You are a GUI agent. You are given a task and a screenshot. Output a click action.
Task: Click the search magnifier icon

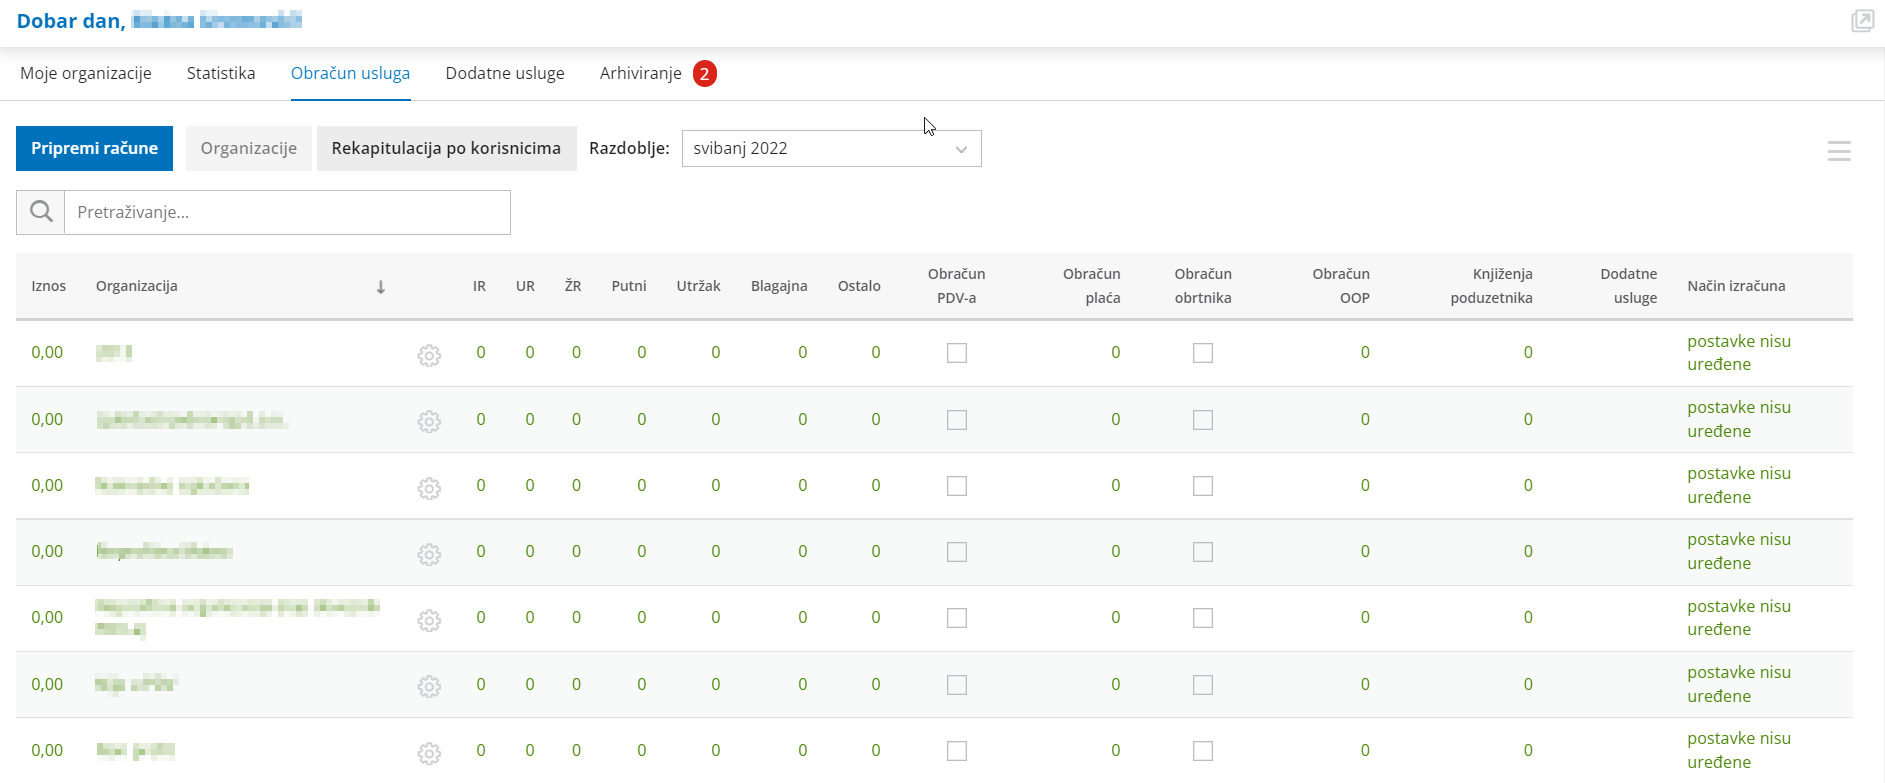click(x=41, y=212)
